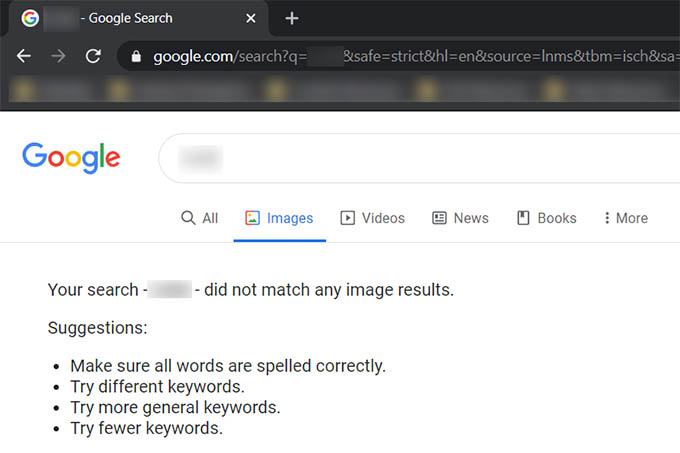Reload the page with the refresh icon
This screenshot has width=680, height=453.
pos(93,56)
